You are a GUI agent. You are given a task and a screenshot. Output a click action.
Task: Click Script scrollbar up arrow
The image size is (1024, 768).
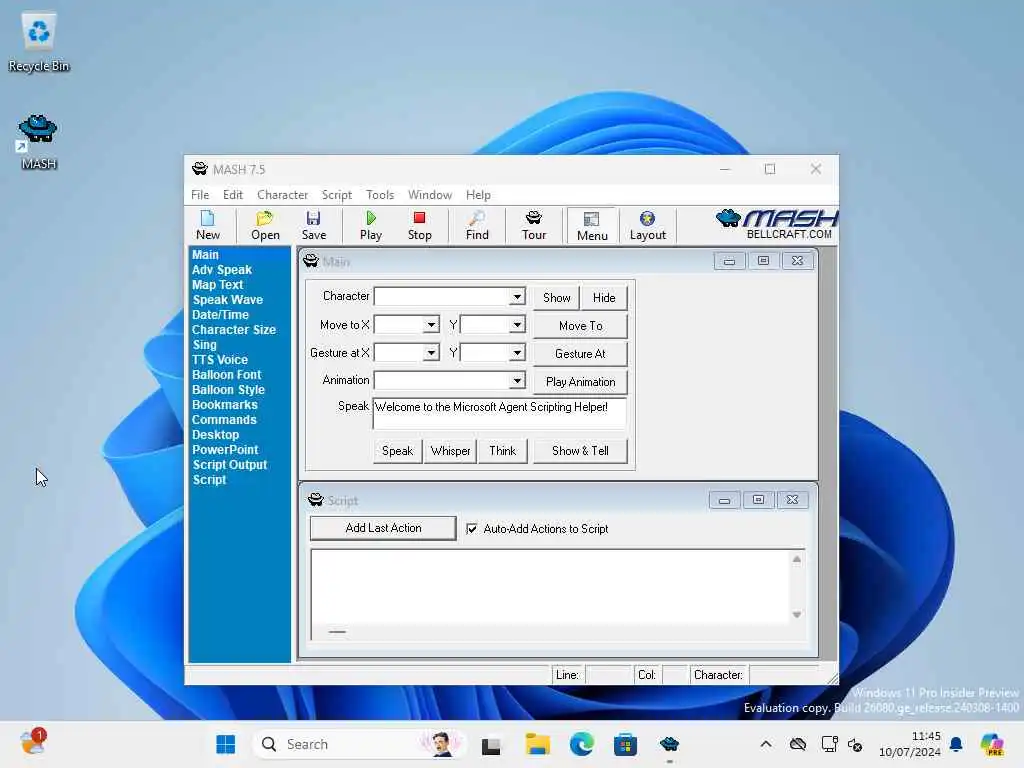point(797,559)
